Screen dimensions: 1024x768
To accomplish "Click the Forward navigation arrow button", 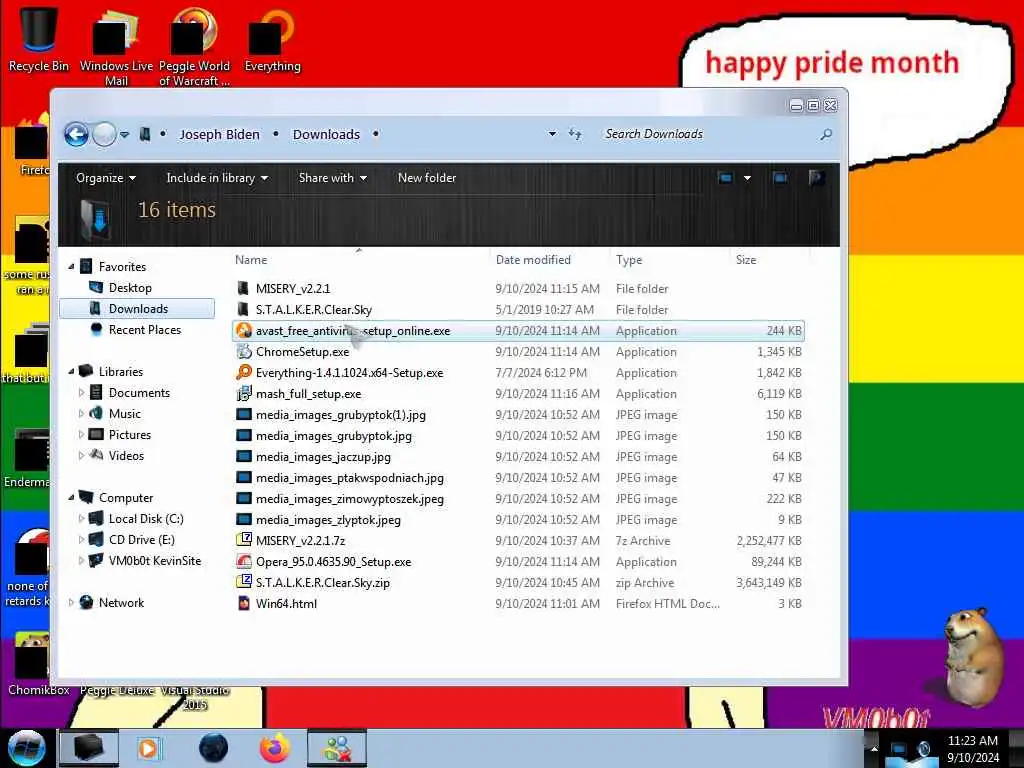I will pyautogui.click(x=104, y=135).
